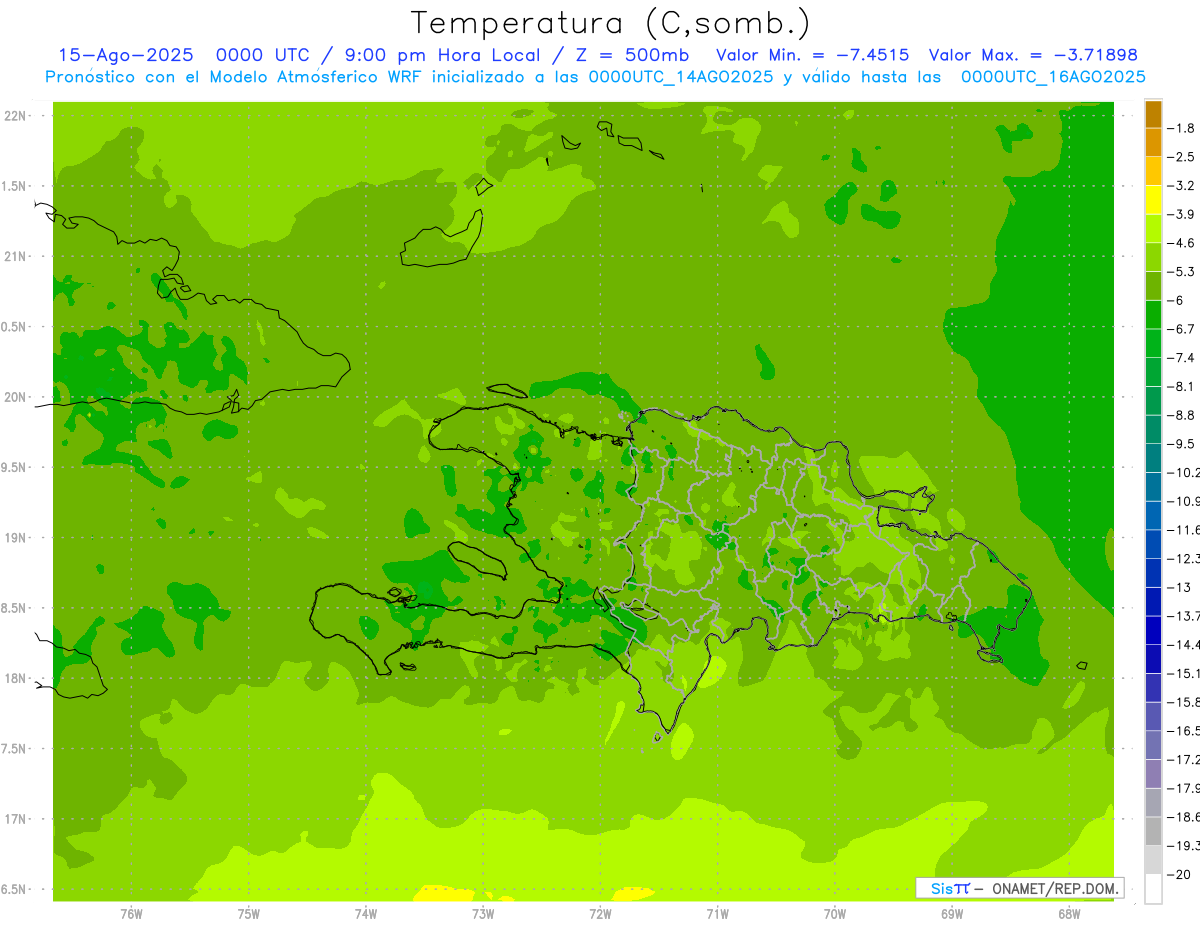This screenshot has width=1200, height=927.
Task: Click the green swatch between -6 and -6.7
Action: pos(1153,315)
